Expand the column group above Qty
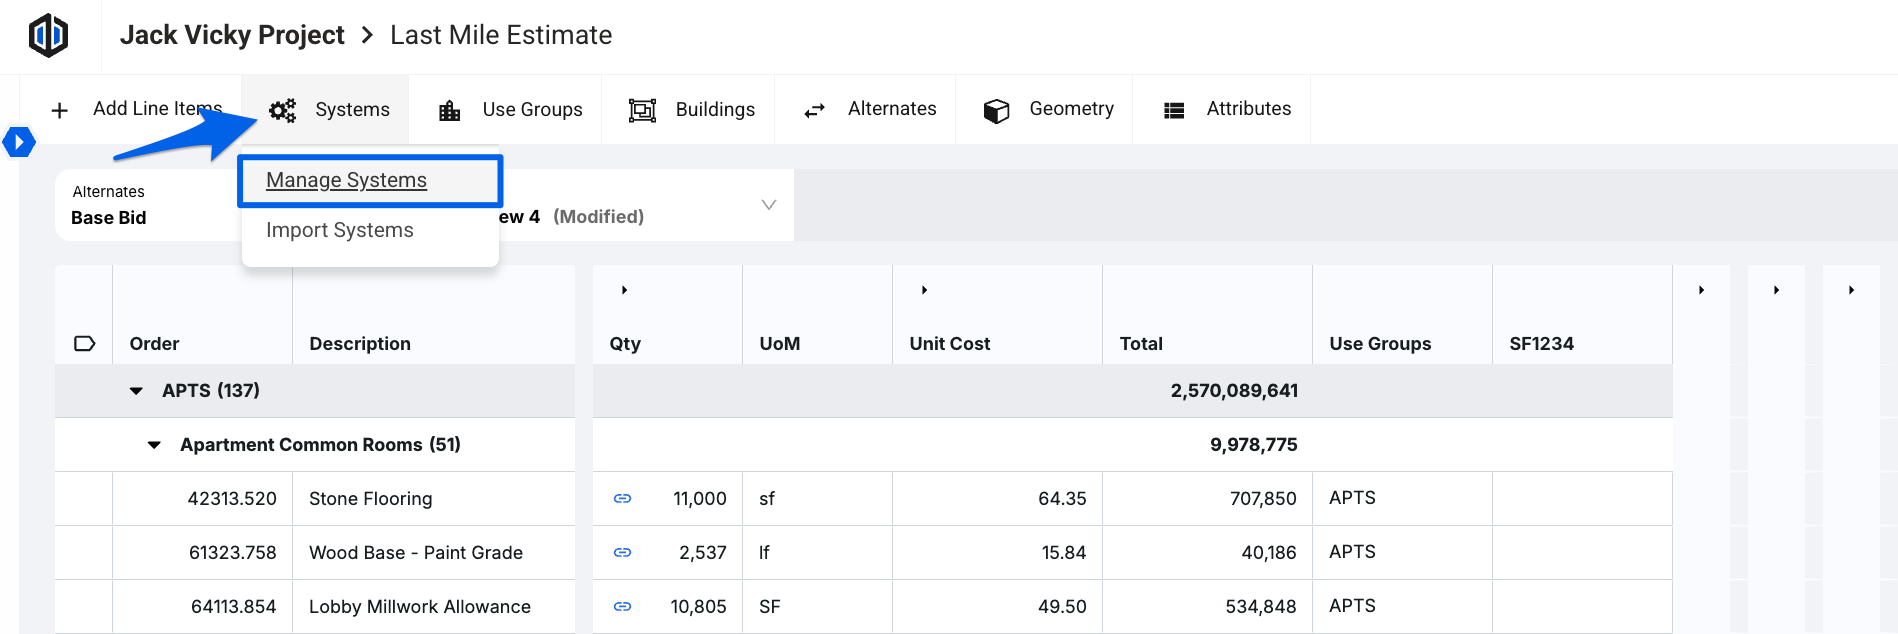This screenshot has height=634, width=1898. pos(624,290)
